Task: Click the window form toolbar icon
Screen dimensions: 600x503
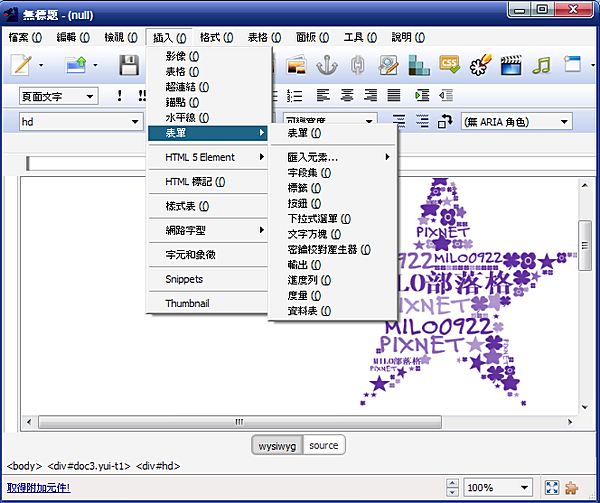Action: pyautogui.click(x=572, y=64)
